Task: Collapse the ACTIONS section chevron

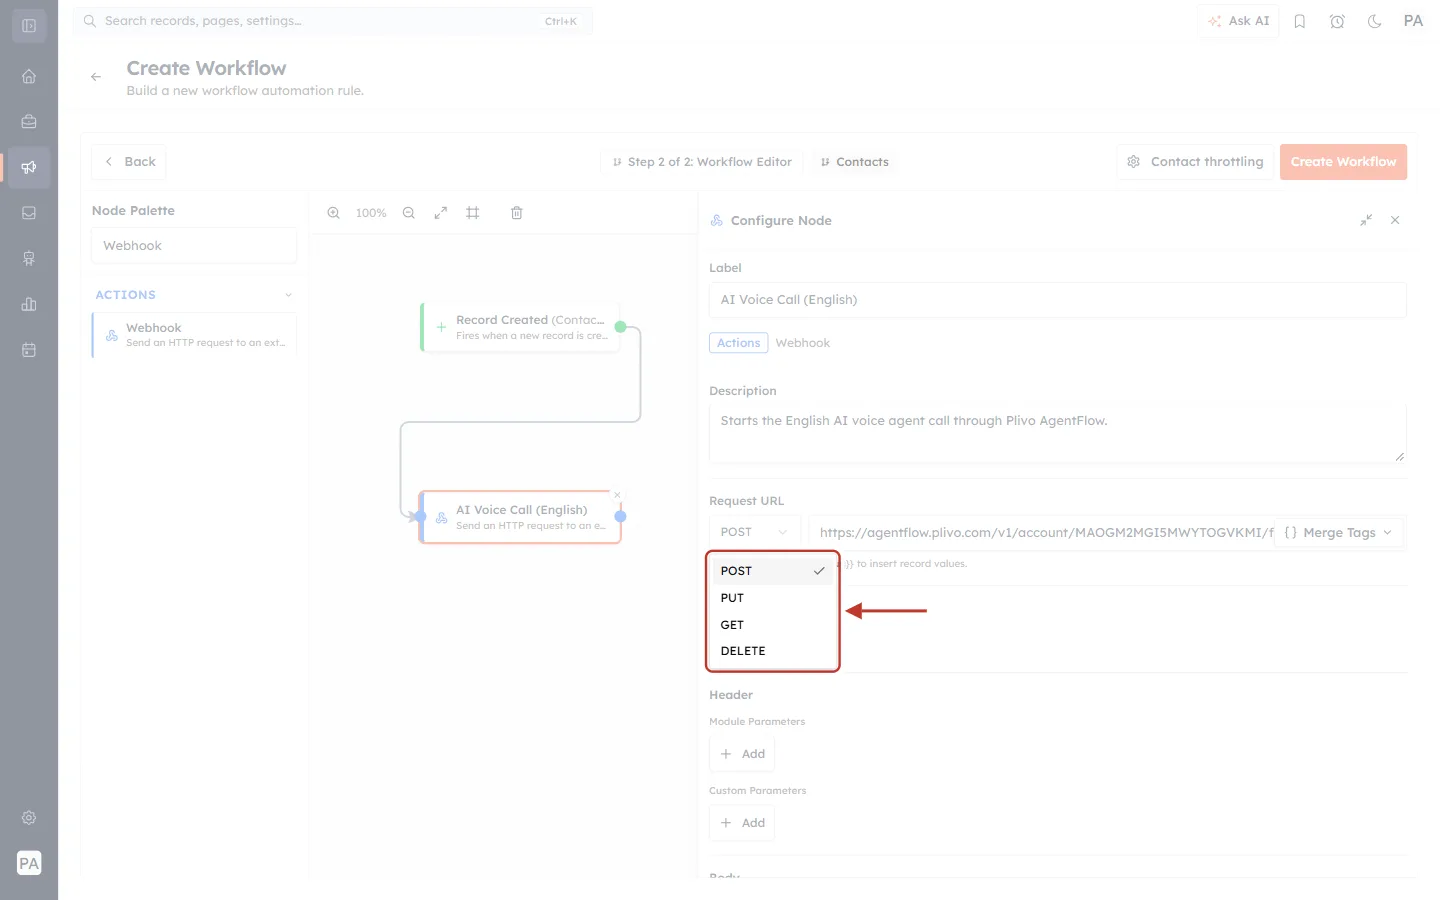Action: [x=289, y=295]
